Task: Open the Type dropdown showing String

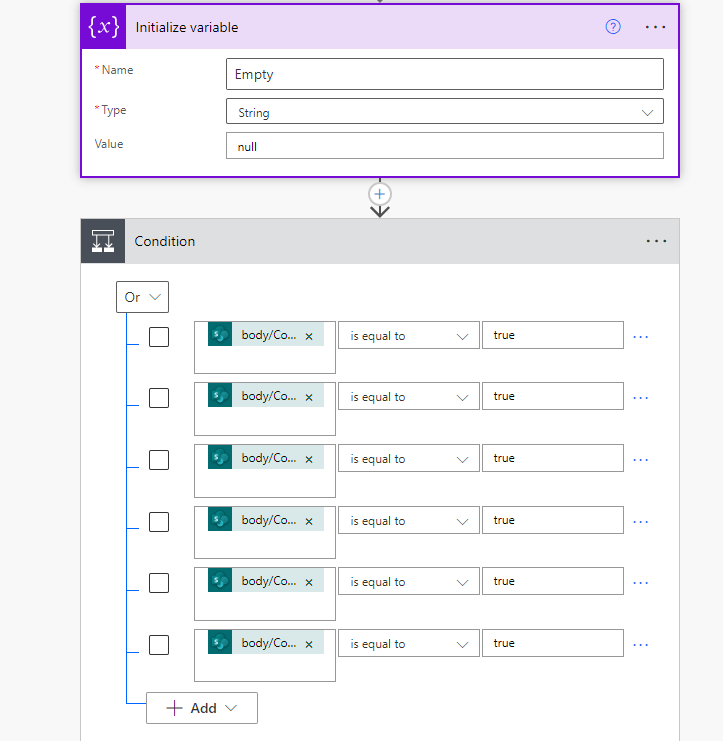Action: point(445,112)
